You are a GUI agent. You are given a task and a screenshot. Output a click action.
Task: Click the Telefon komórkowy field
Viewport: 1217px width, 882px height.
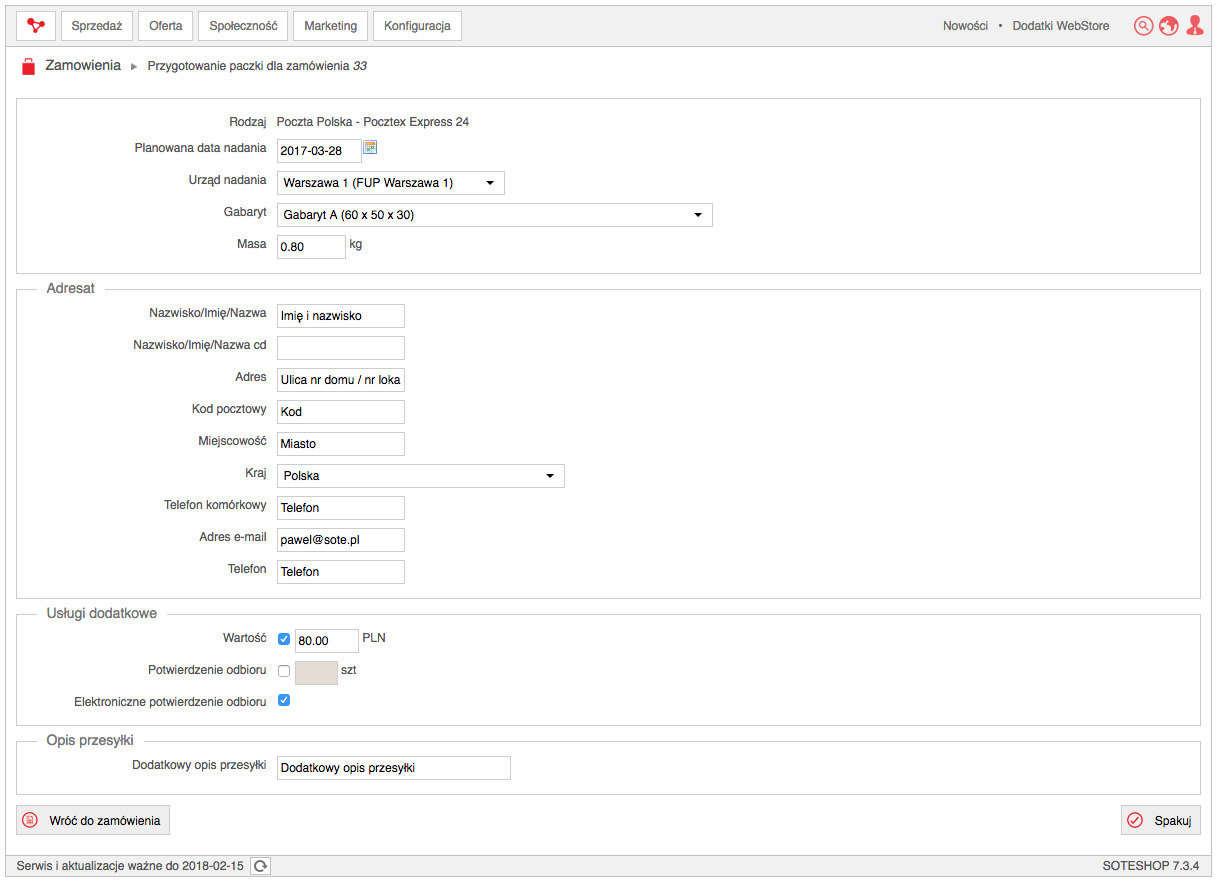click(341, 508)
